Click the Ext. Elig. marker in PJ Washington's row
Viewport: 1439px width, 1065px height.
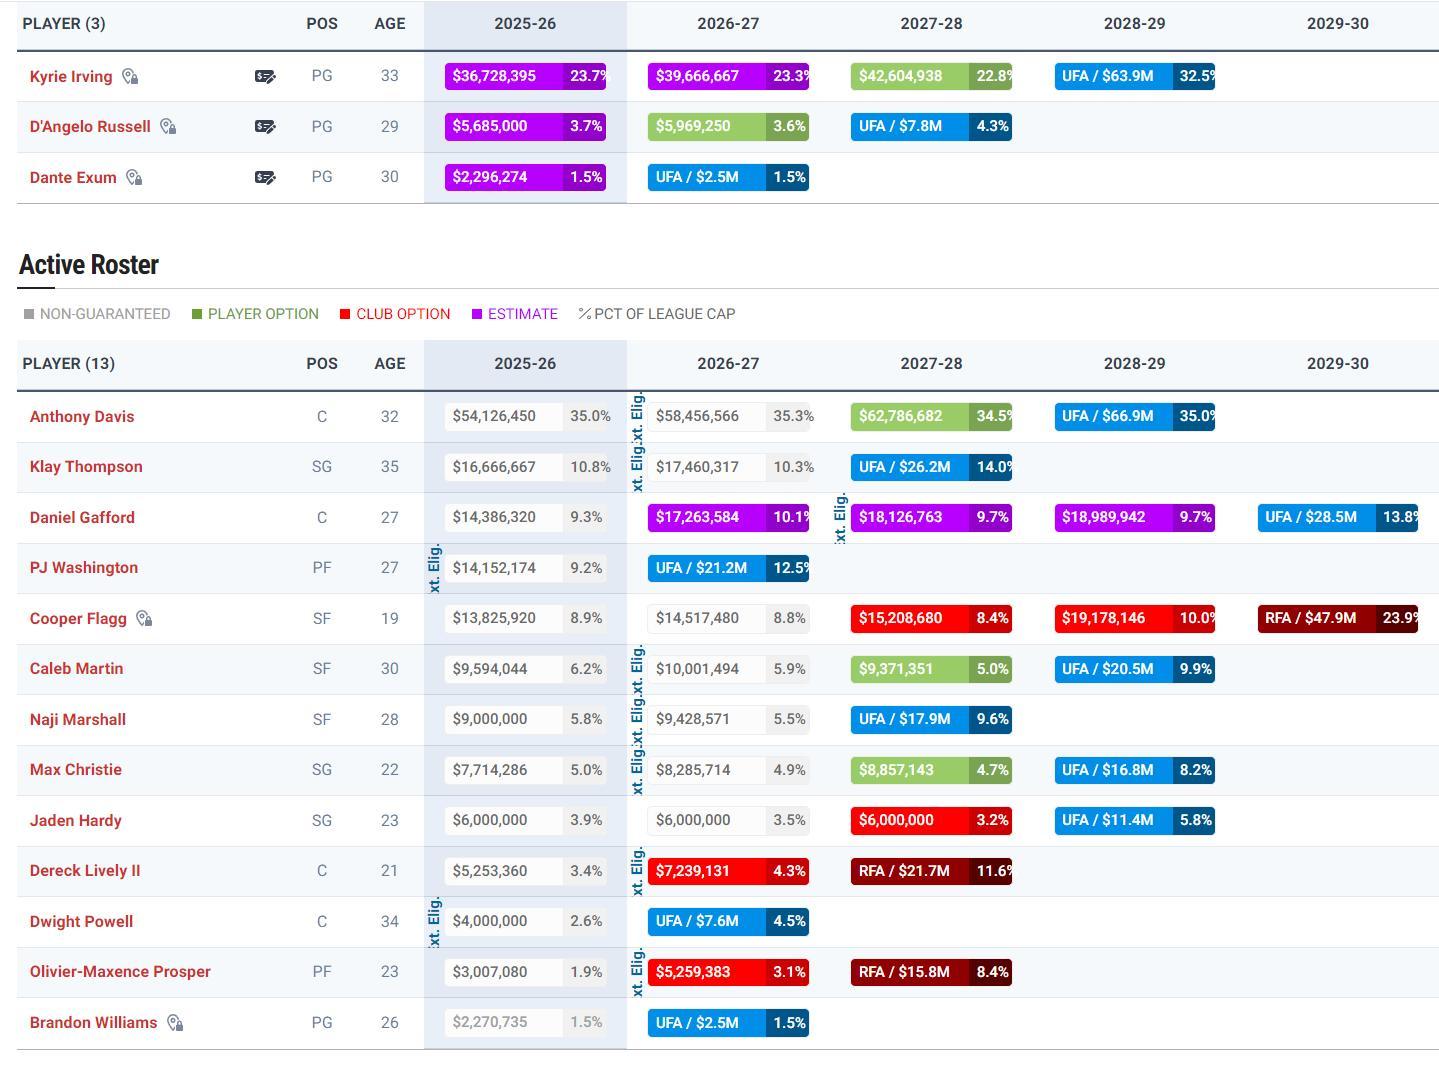(434, 568)
